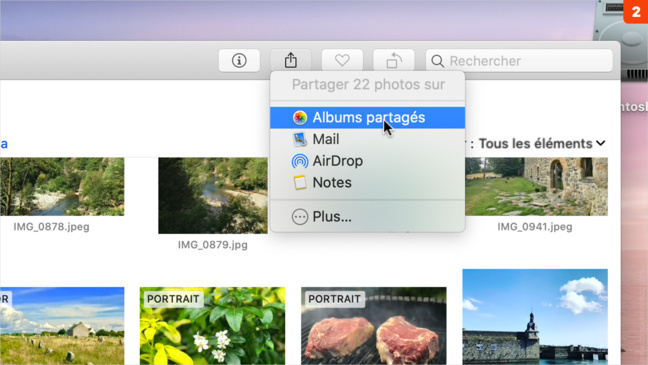This screenshot has width=648, height=365.
Task: Select the harbor fortress photo
Action: click(x=535, y=317)
